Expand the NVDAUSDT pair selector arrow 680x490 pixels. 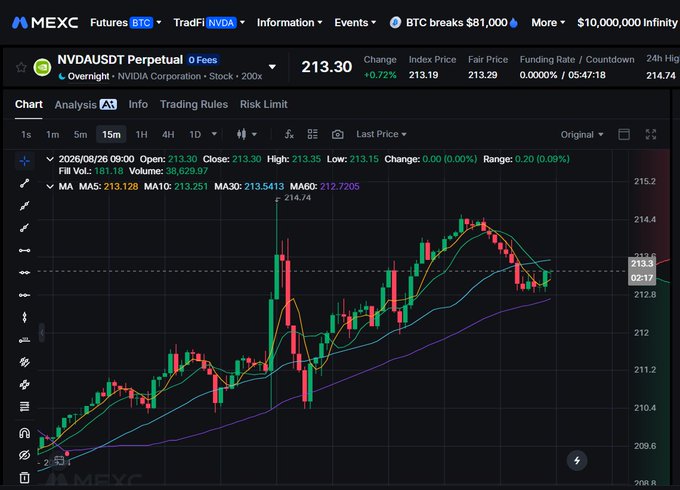[x=272, y=67]
